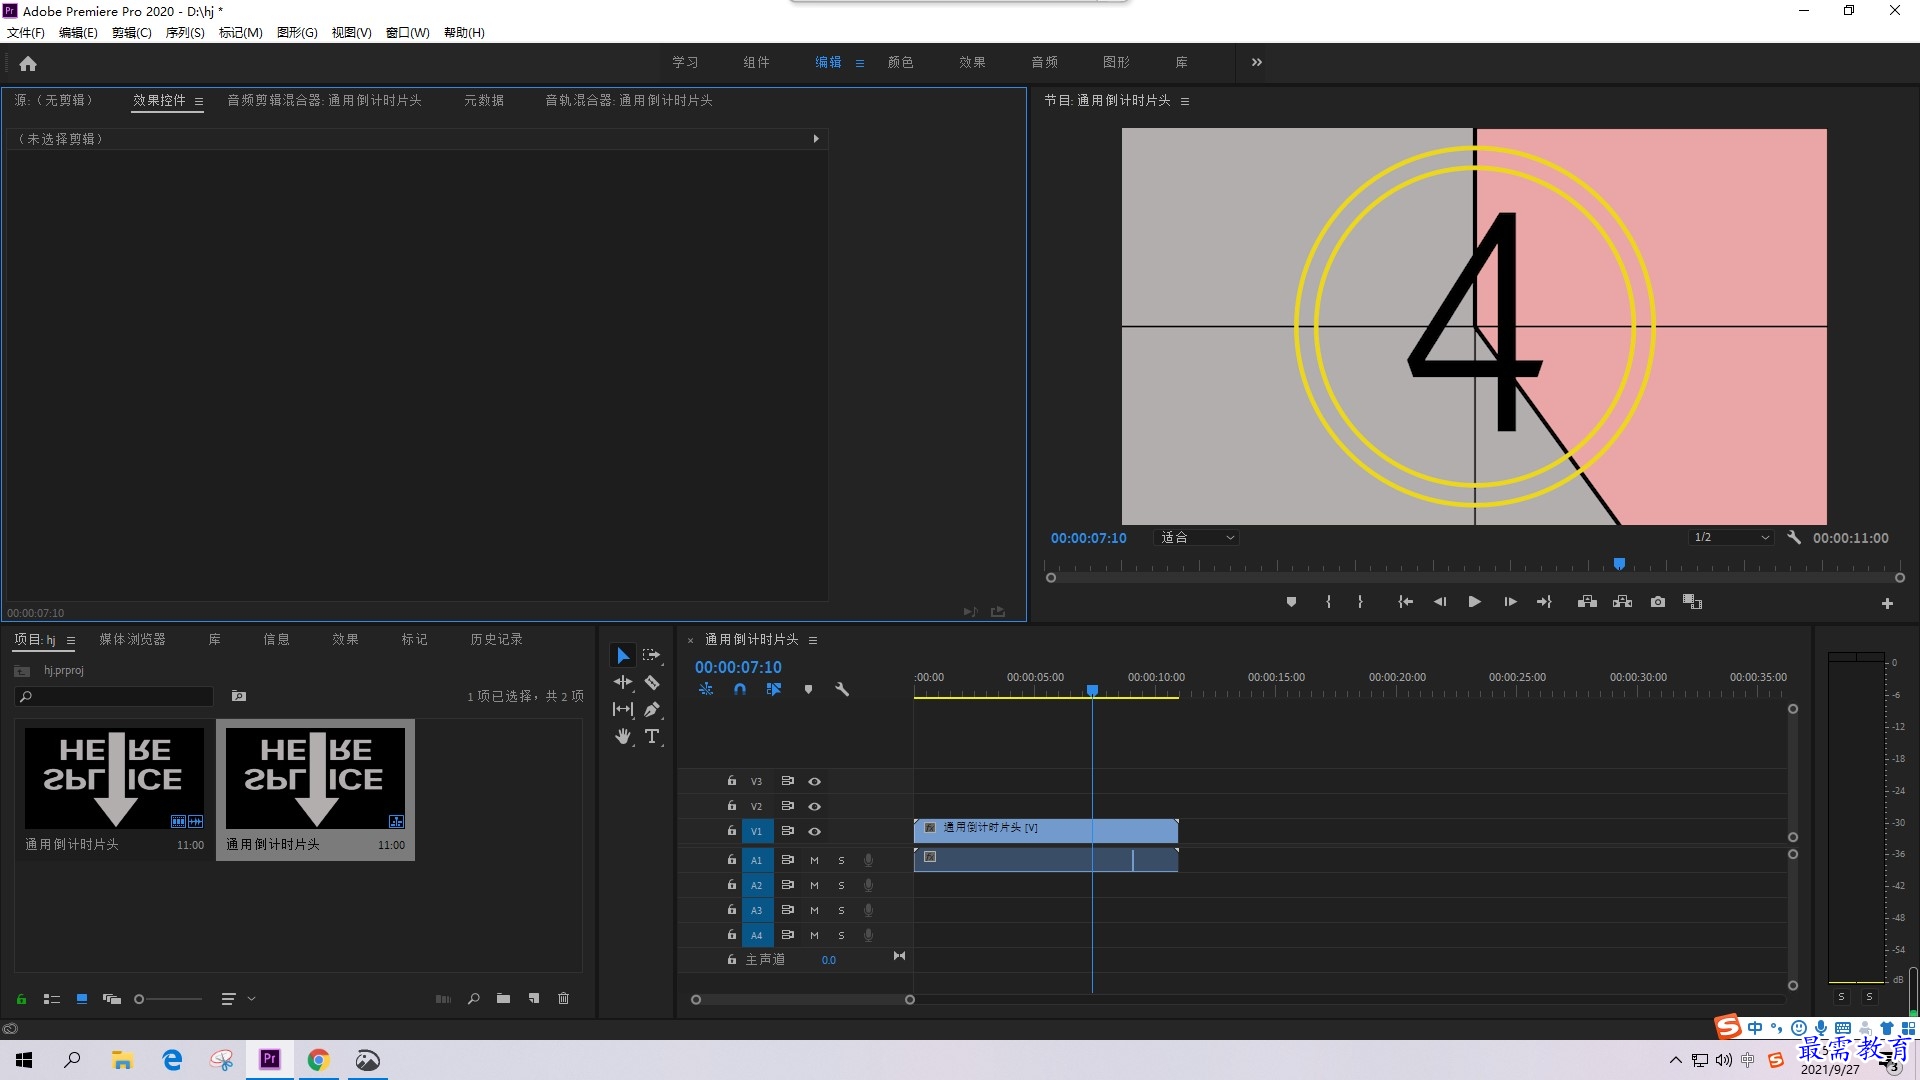The image size is (1920, 1080).
Task: Open 标记(M) menu
Action: click(x=241, y=33)
